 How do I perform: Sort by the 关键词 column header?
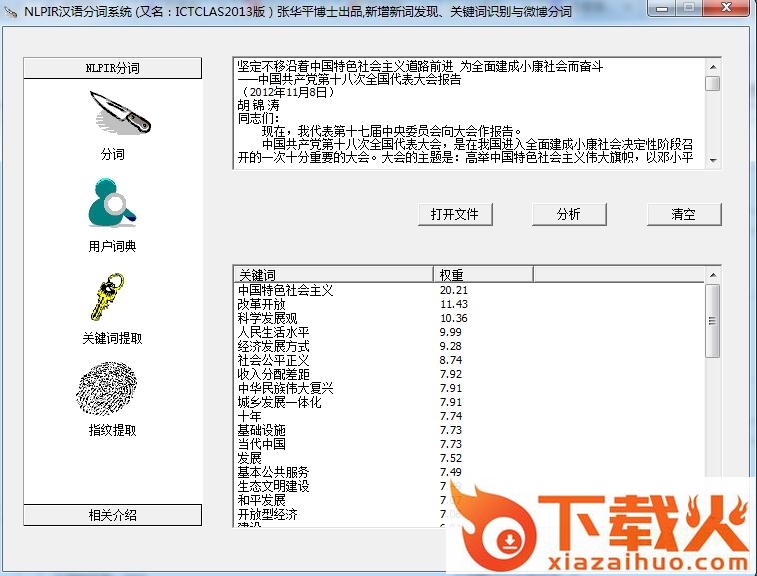tap(333, 274)
